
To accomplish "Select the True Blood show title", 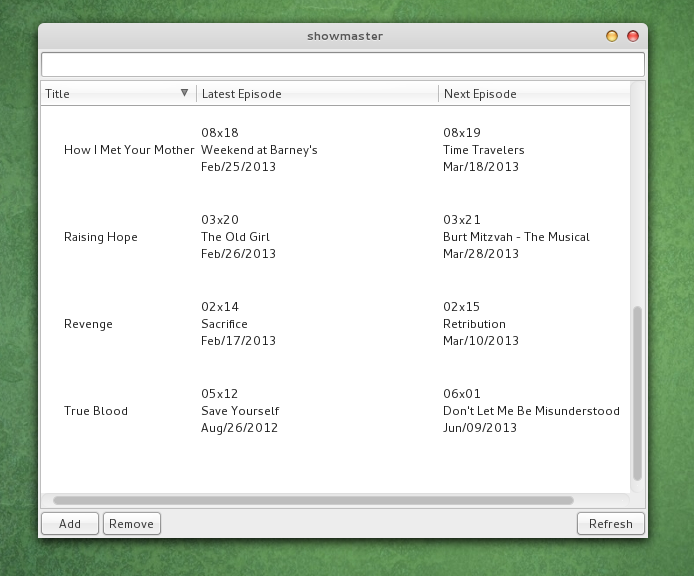I will pyautogui.click(x=96, y=411).
